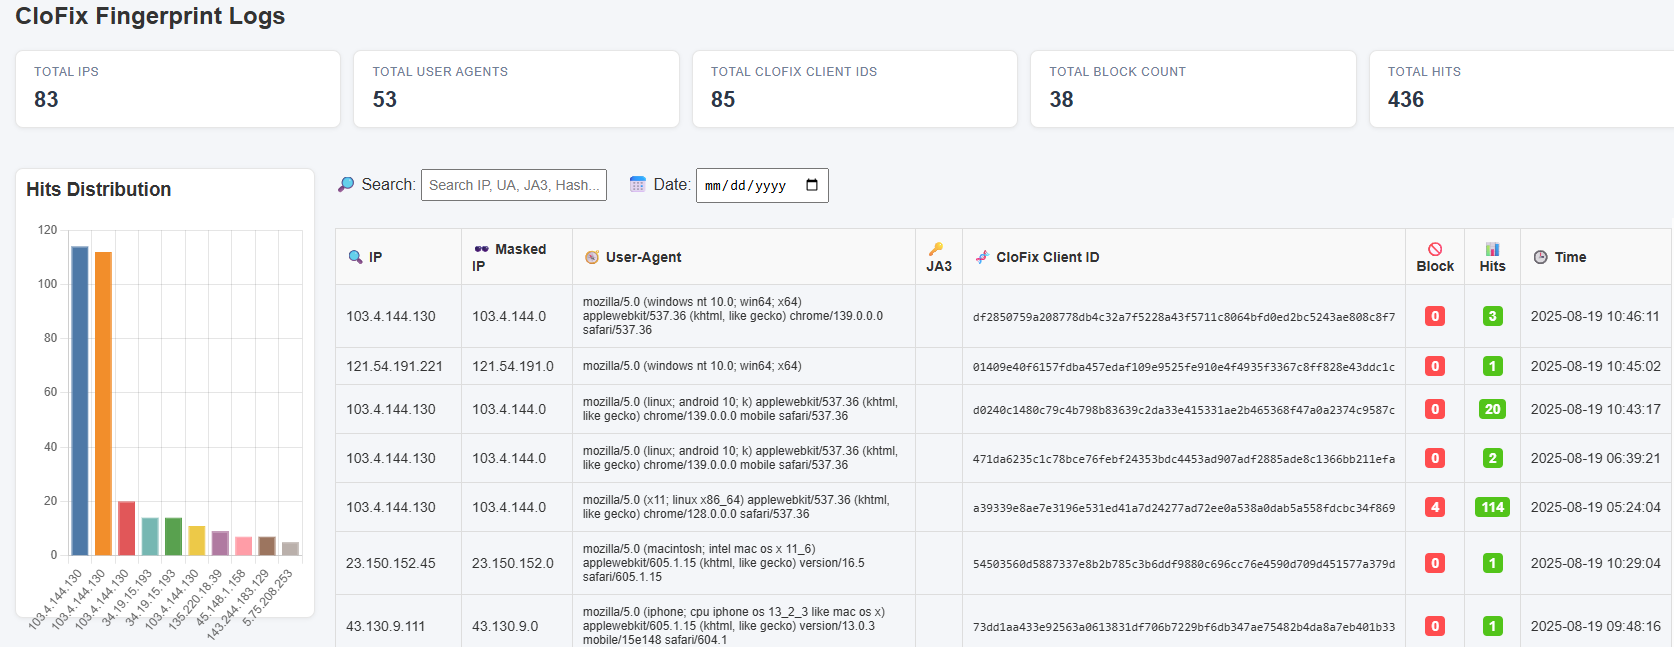Click the prohibited icon above Block

1435,248
